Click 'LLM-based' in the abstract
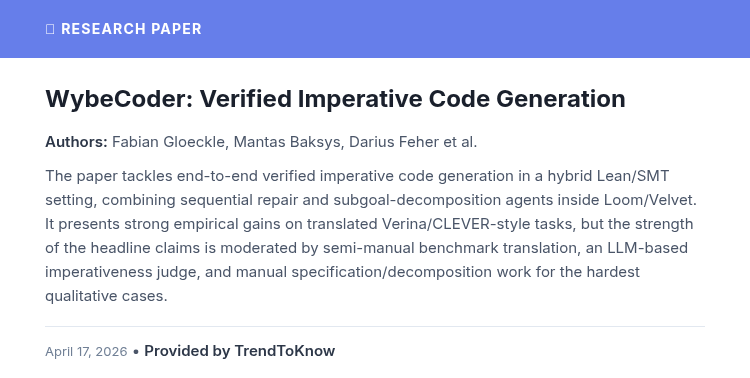 click(x=648, y=248)
